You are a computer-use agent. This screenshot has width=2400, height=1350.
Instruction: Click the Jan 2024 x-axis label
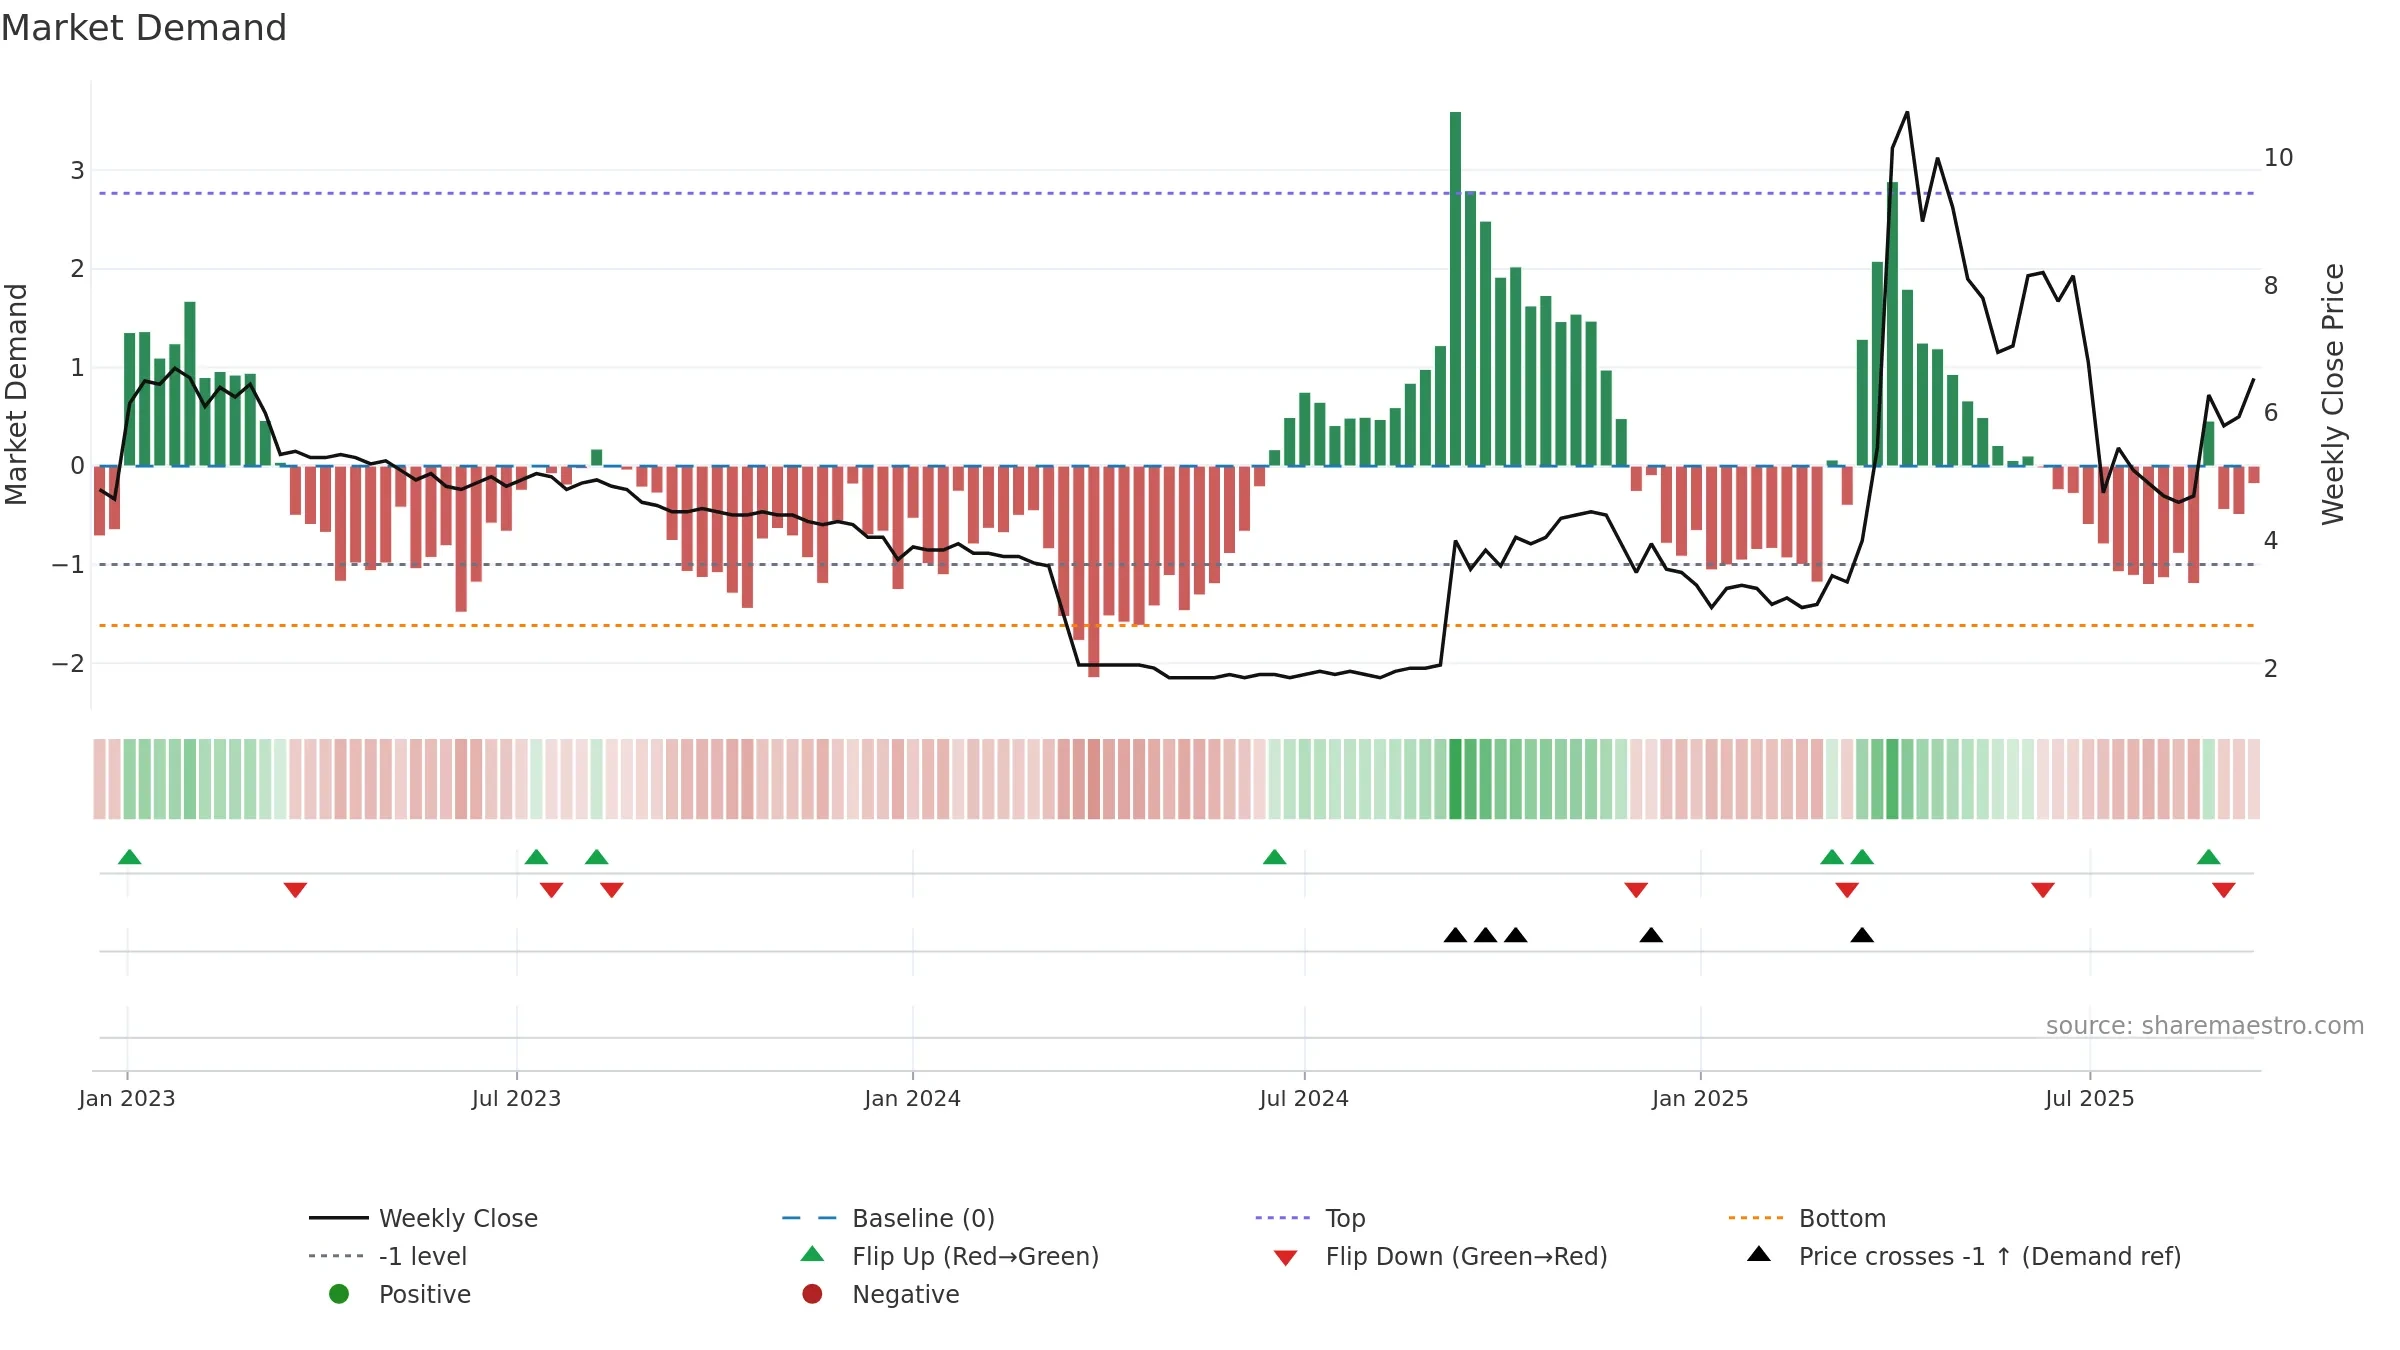pos(912,1098)
